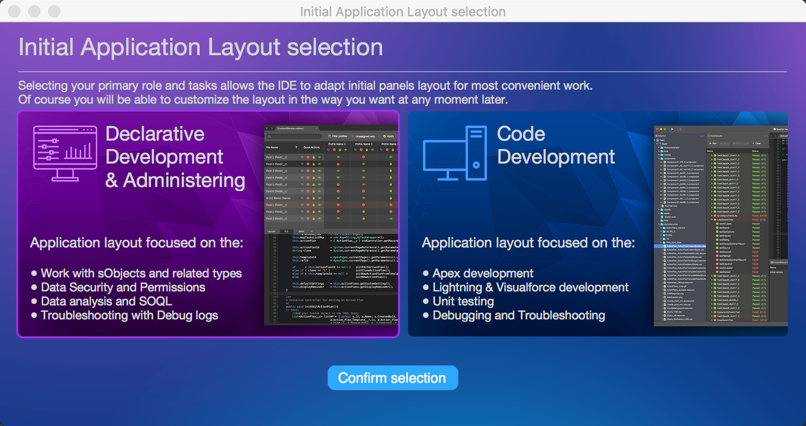Click the 'Initial Application Layout selection' page heading
The height and width of the screenshot is (426, 806).
(200, 47)
